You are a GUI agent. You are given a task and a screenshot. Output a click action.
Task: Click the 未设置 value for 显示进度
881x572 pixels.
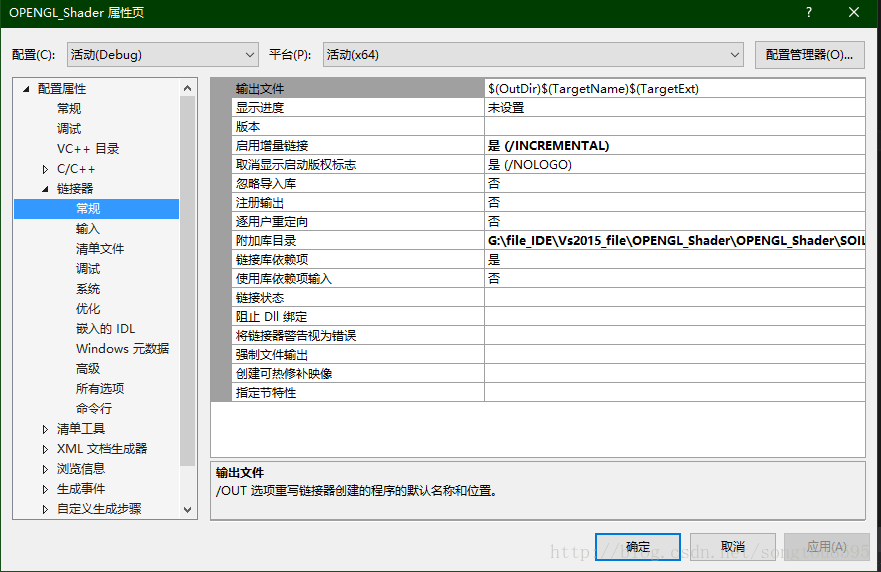click(x=506, y=108)
